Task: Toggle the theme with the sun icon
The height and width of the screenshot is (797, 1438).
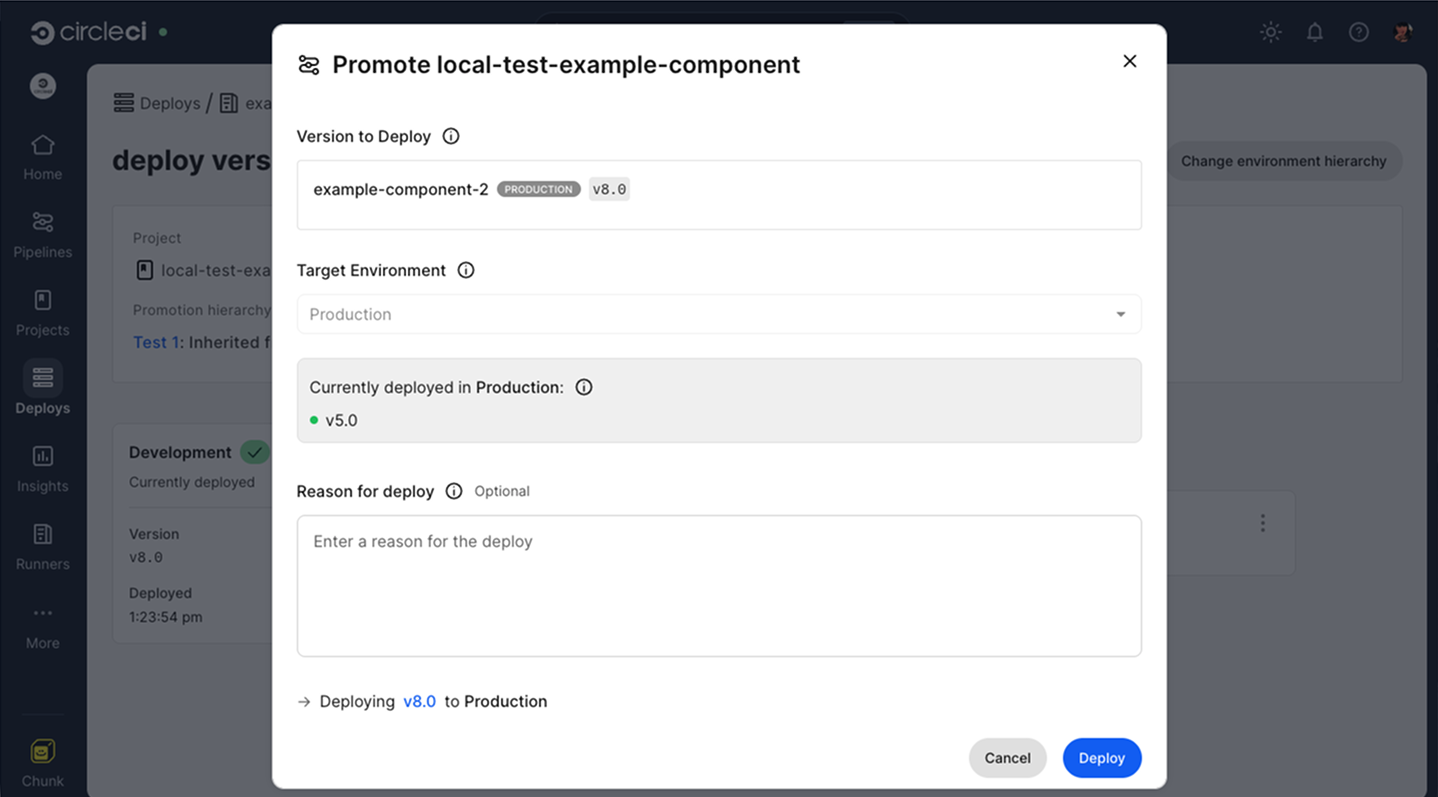Action: tap(1270, 31)
